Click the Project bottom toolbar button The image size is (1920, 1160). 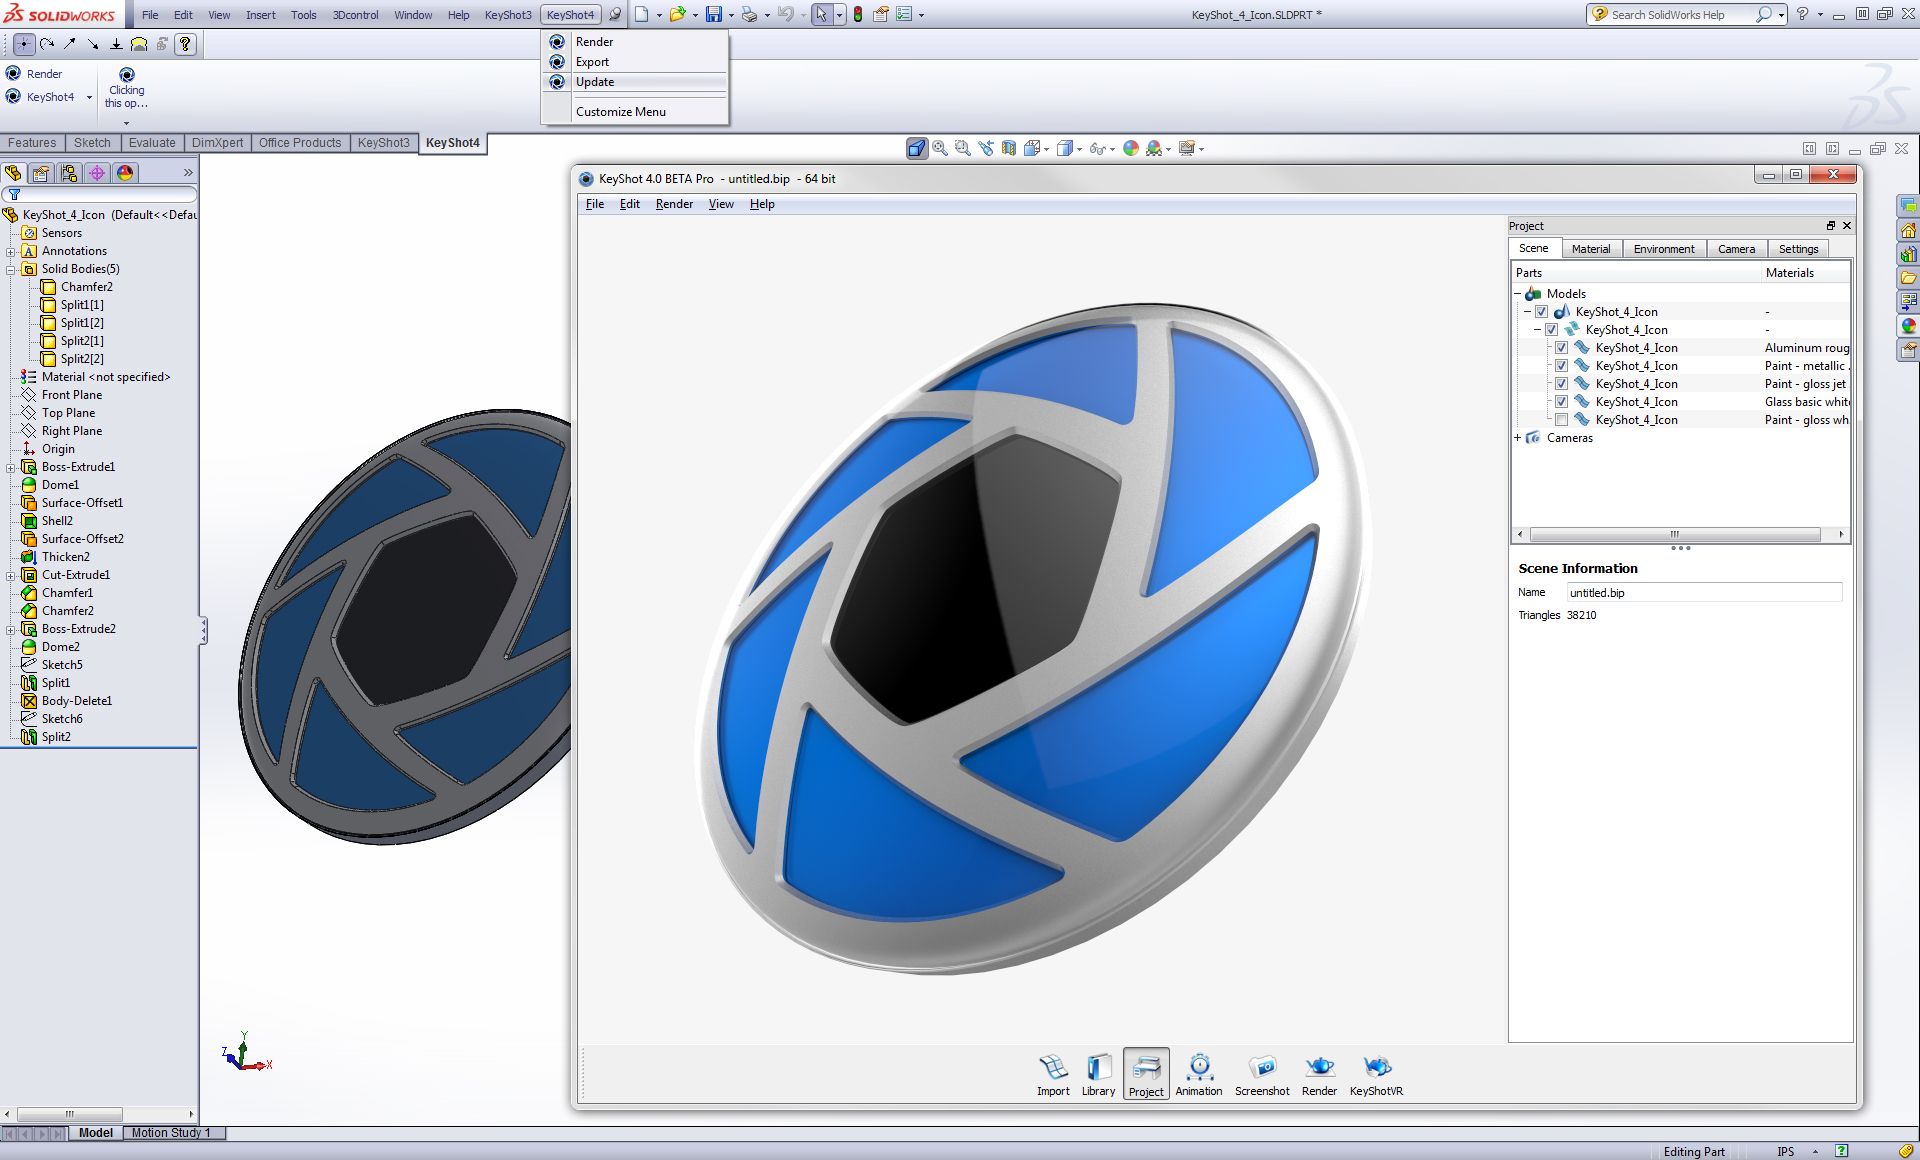coord(1144,1076)
